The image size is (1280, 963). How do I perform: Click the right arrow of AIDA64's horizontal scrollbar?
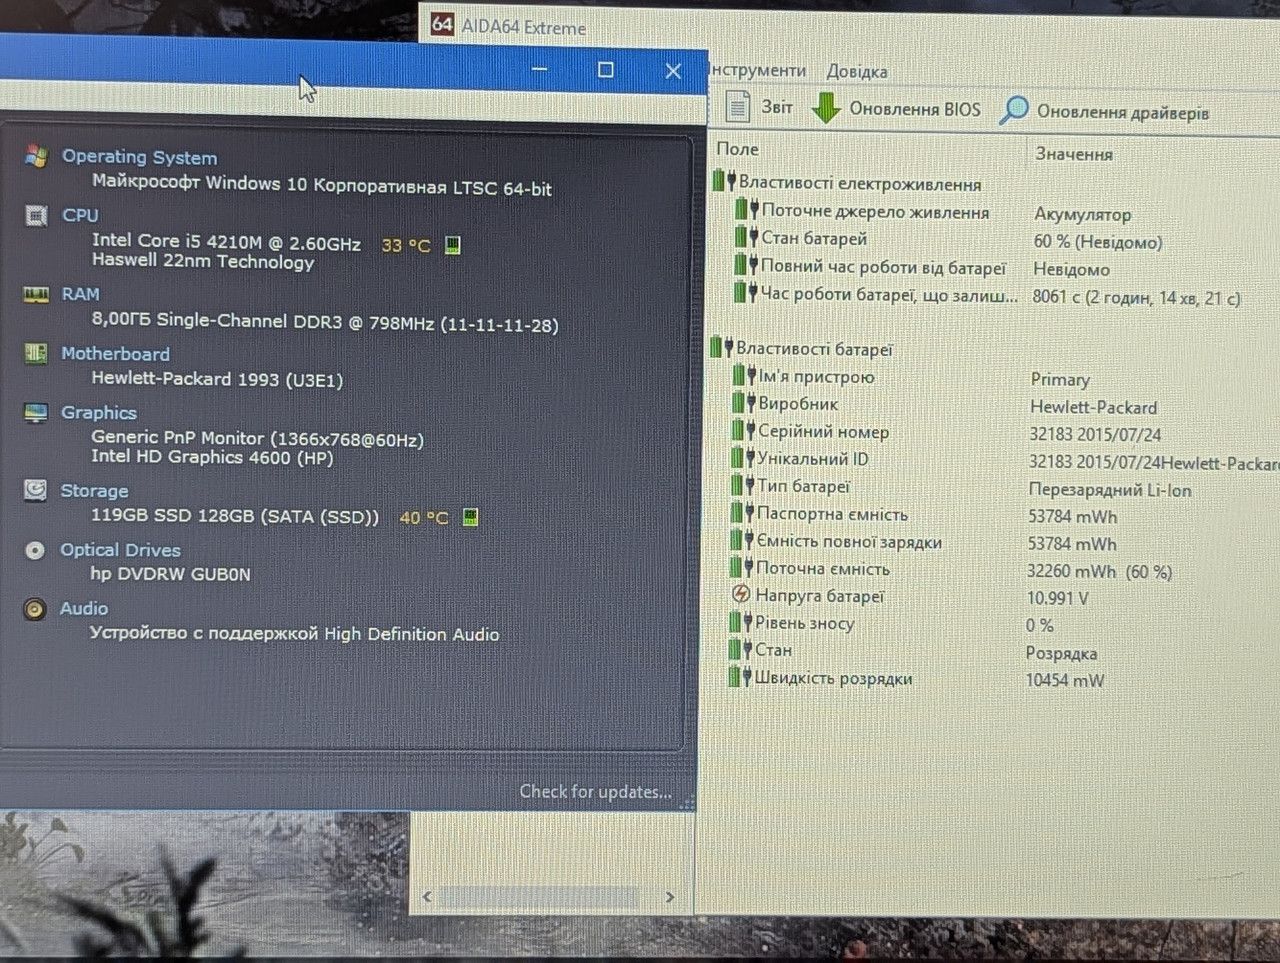[669, 896]
